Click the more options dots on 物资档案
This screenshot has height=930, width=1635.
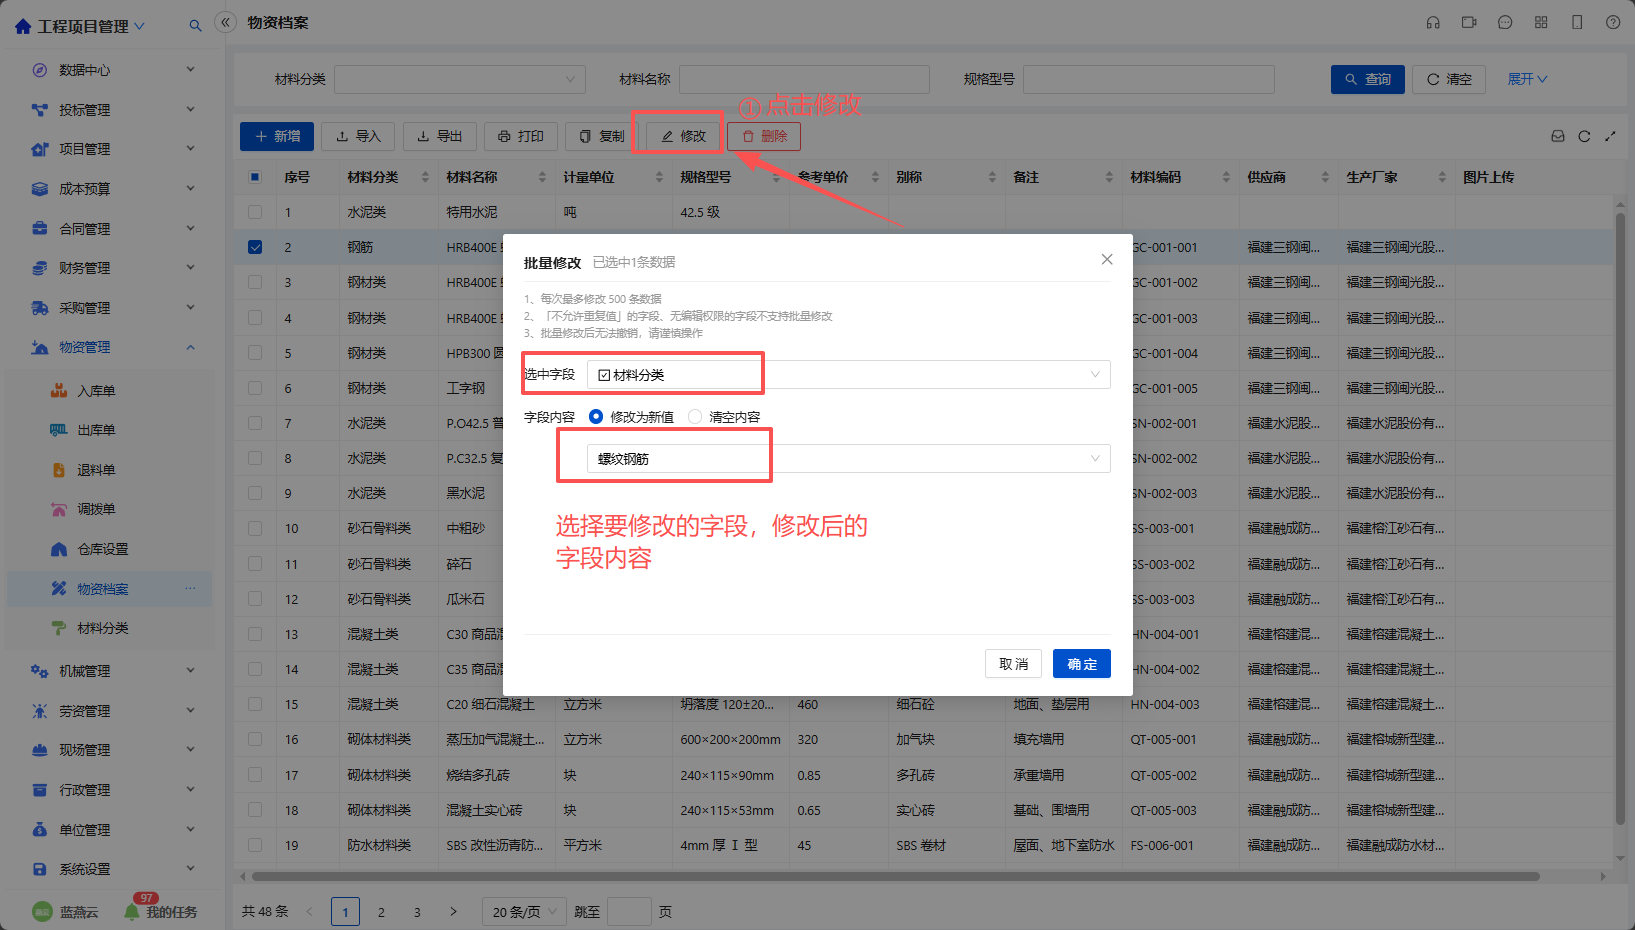(190, 588)
